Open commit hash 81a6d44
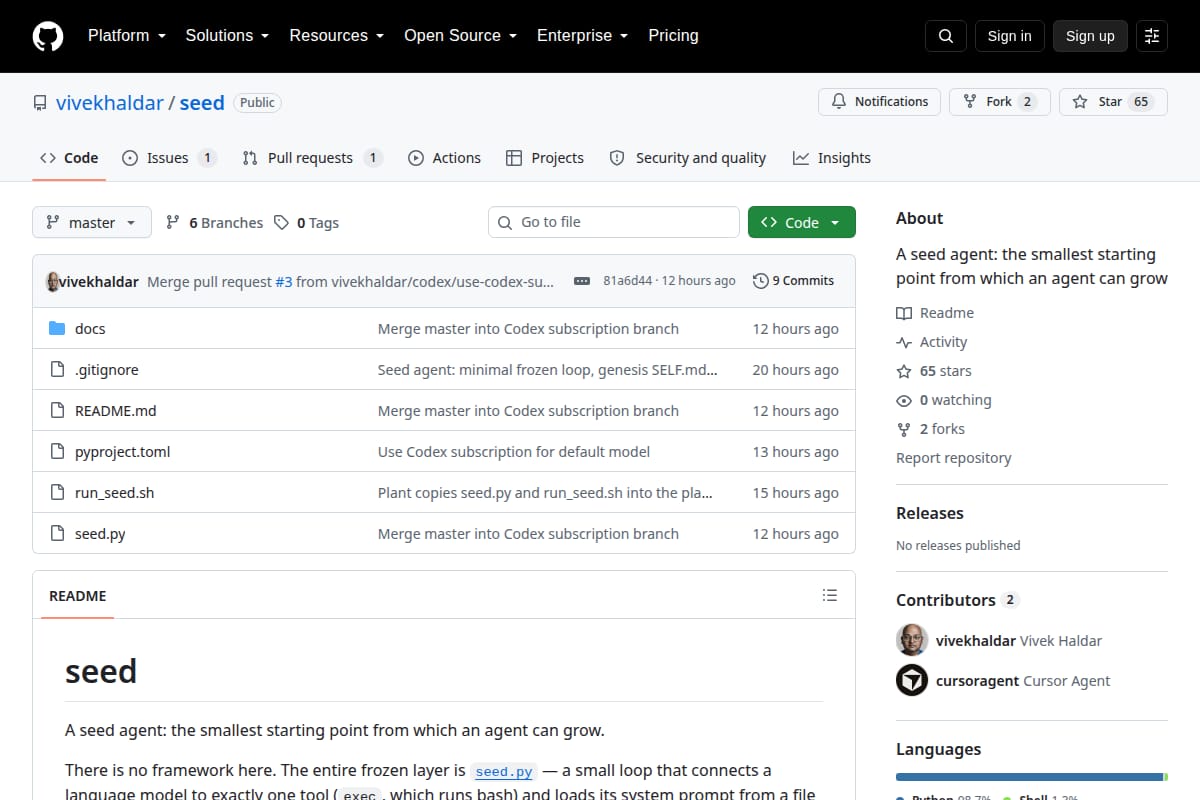Image resolution: width=1200 pixels, height=800 pixels. (628, 281)
